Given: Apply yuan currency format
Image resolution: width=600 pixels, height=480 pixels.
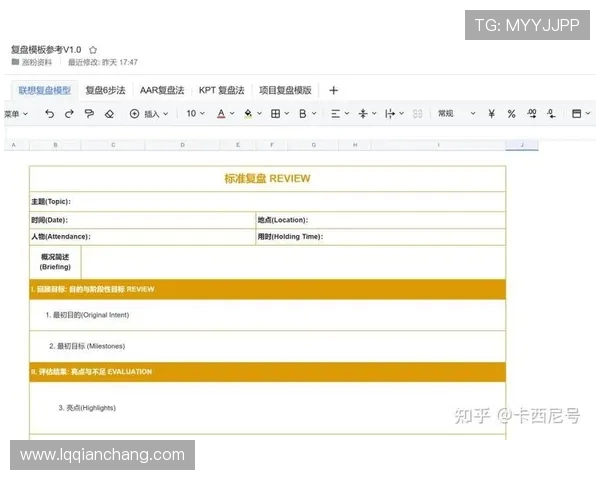Looking at the screenshot, I should coord(492,114).
